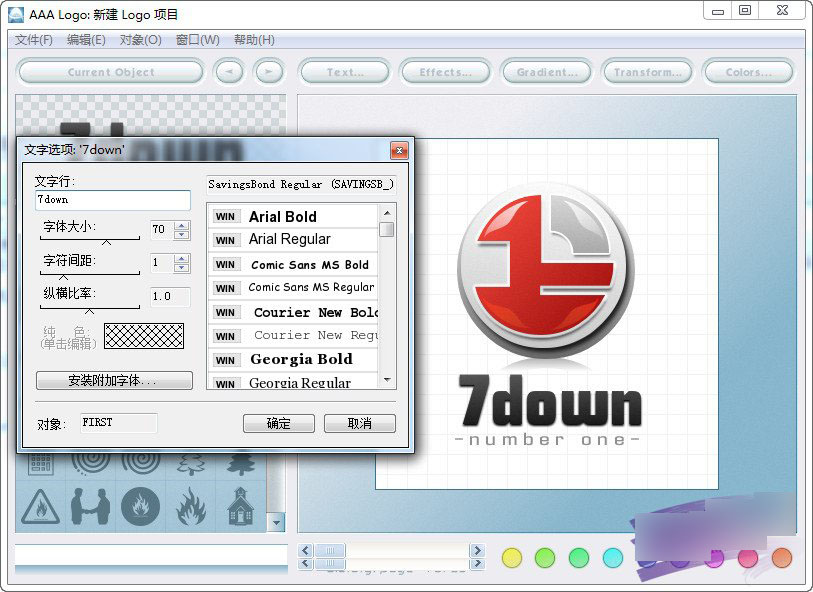This screenshot has width=813, height=592.
Task: Confirm with the 确定 button
Action: 278,424
